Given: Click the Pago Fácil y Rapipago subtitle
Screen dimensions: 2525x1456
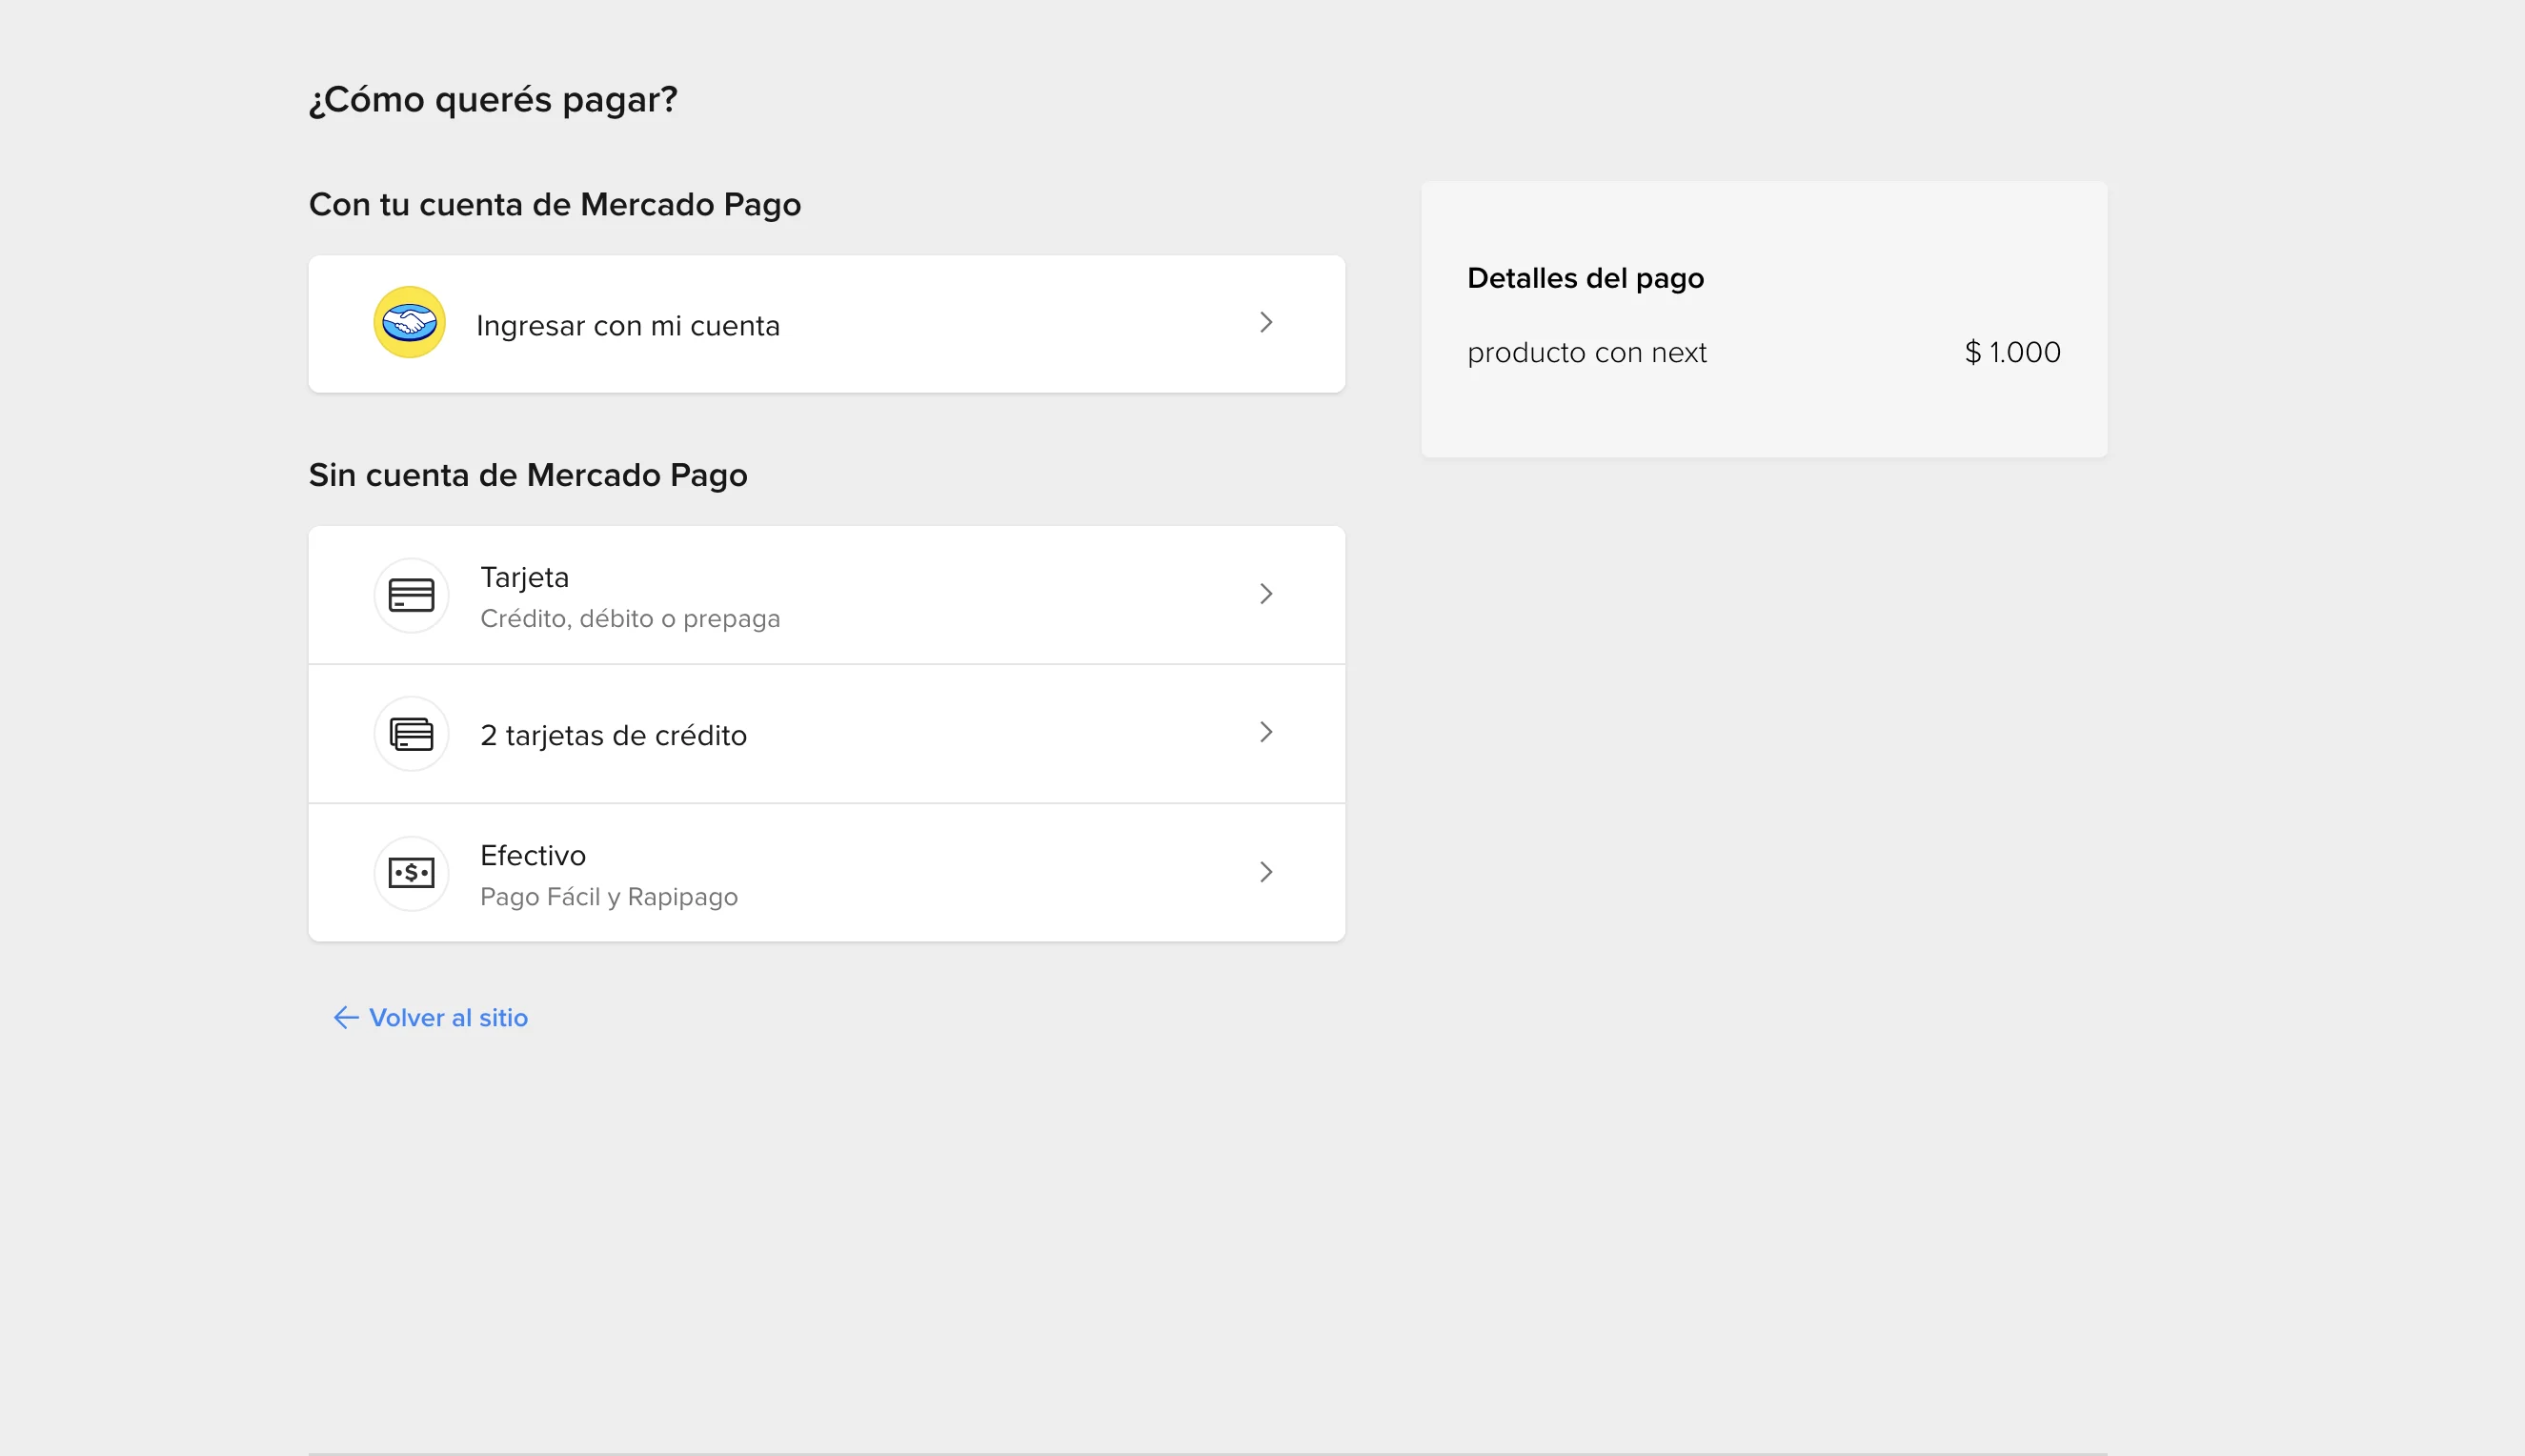Looking at the screenshot, I should 609,897.
